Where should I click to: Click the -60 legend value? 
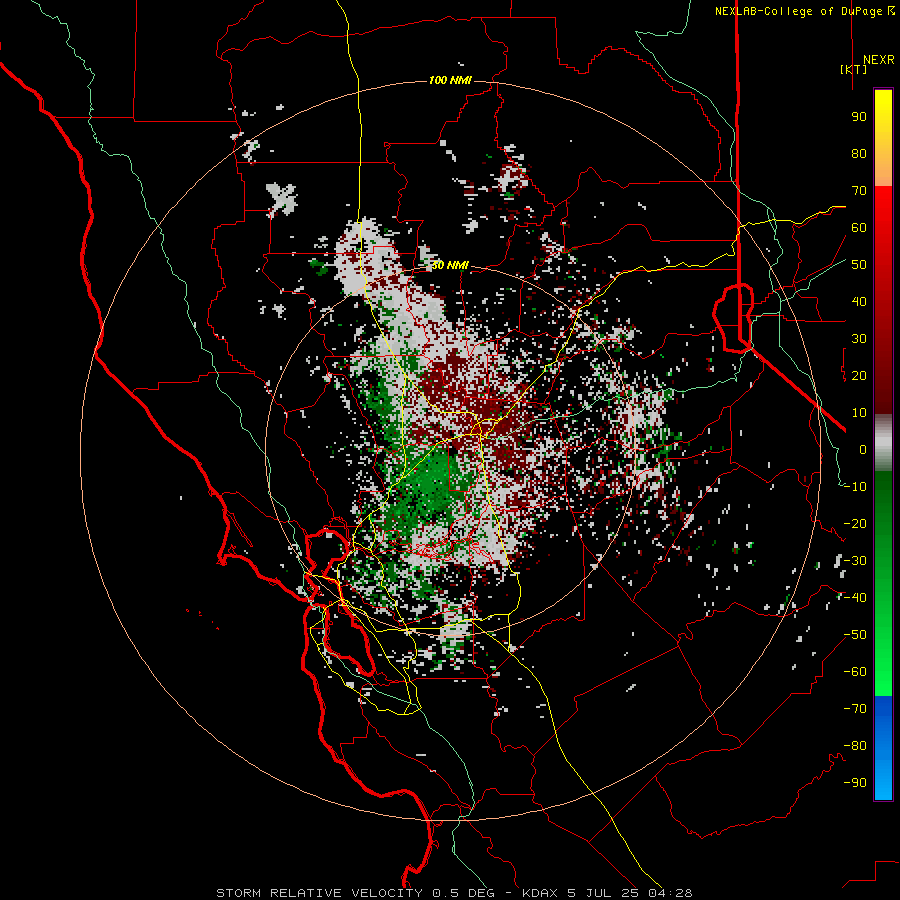(x=855, y=672)
